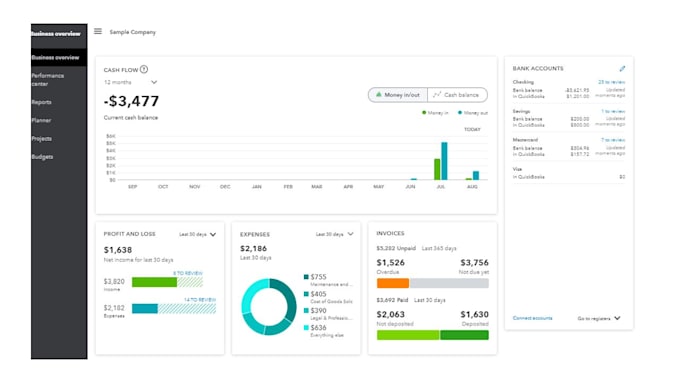
Task: Click the light green Not deposited bar
Action: pos(408,335)
